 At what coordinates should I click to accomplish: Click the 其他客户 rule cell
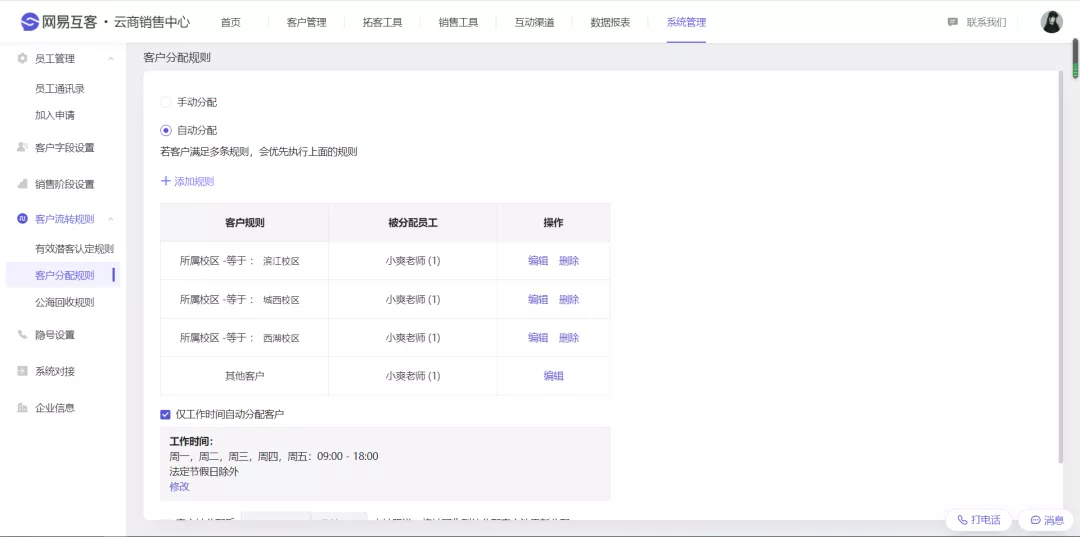pos(245,376)
